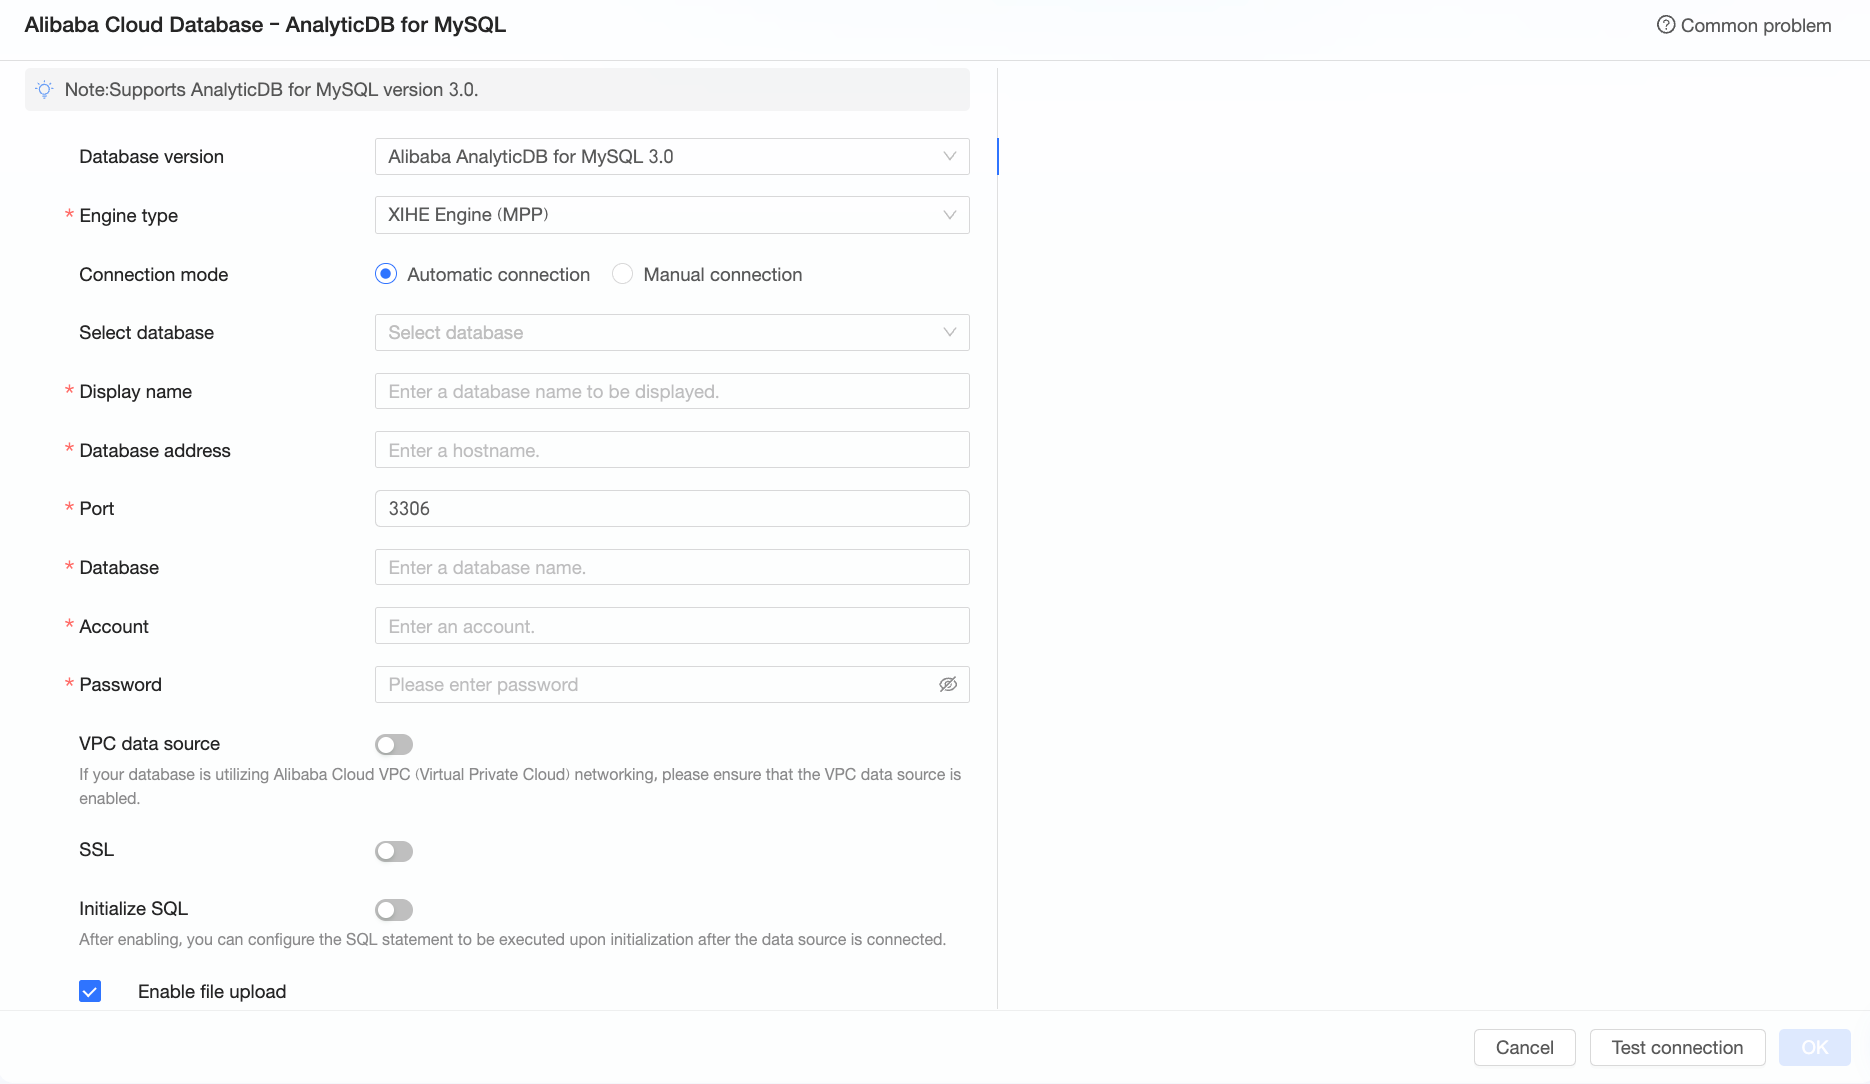Click the Initialize SQL description text
Screen dimensions: 1870x1084
coord(512,939)
